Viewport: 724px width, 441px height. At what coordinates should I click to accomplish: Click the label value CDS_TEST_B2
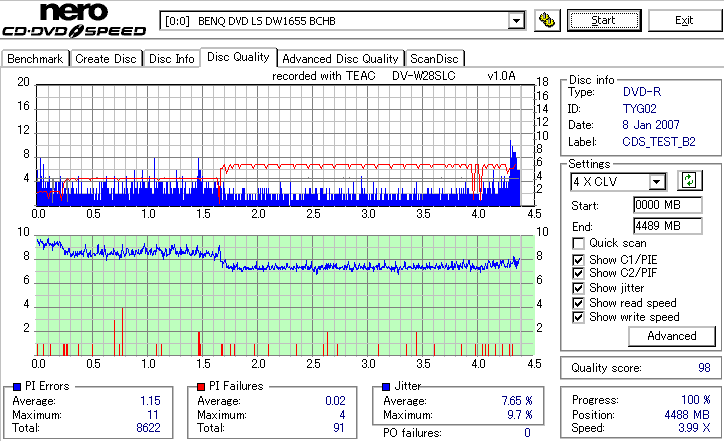click(659, 142)
